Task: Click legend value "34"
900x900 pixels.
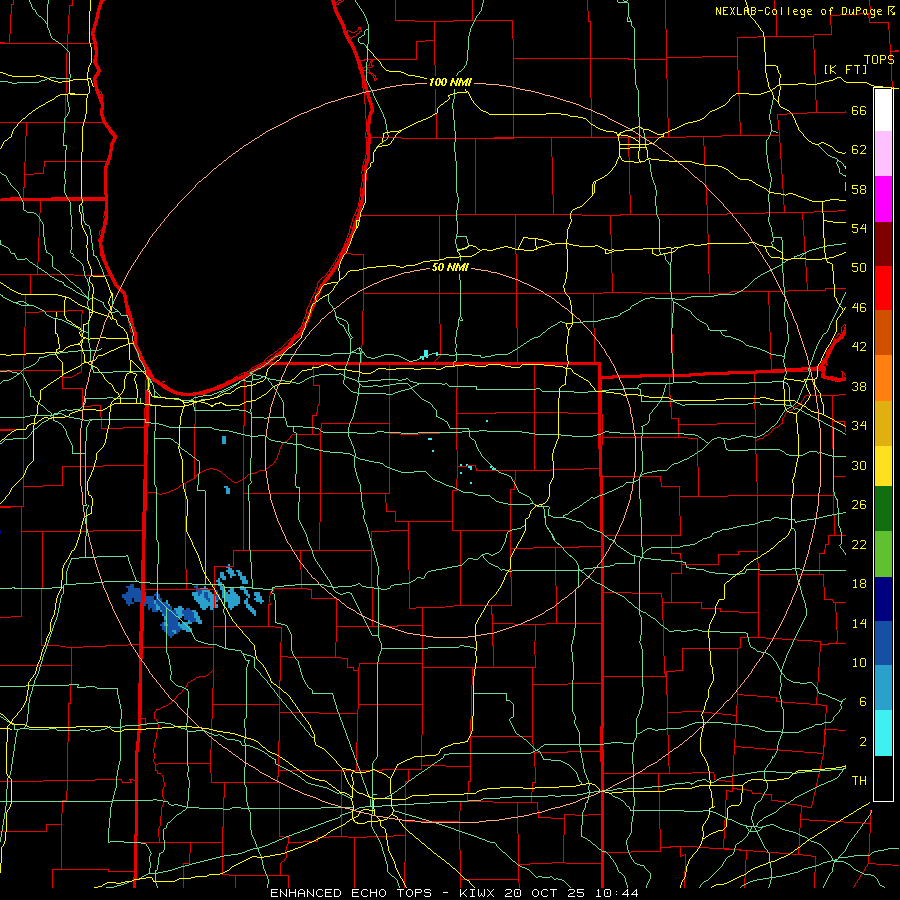Action: pyautogui.click(x=859, y=426)
